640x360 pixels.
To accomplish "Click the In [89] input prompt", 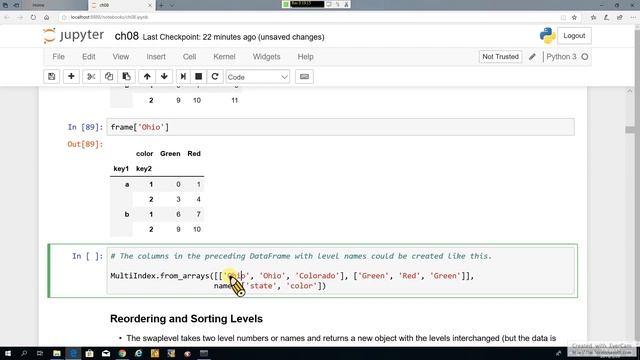I will click(85, 127).
